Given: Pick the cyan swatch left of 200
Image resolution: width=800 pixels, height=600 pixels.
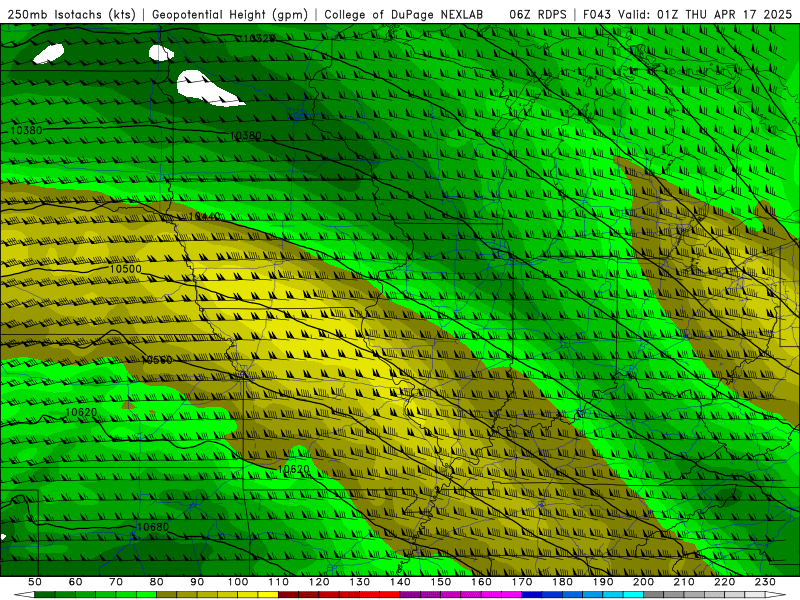Looking at the screenshot, I should (633, 595).
